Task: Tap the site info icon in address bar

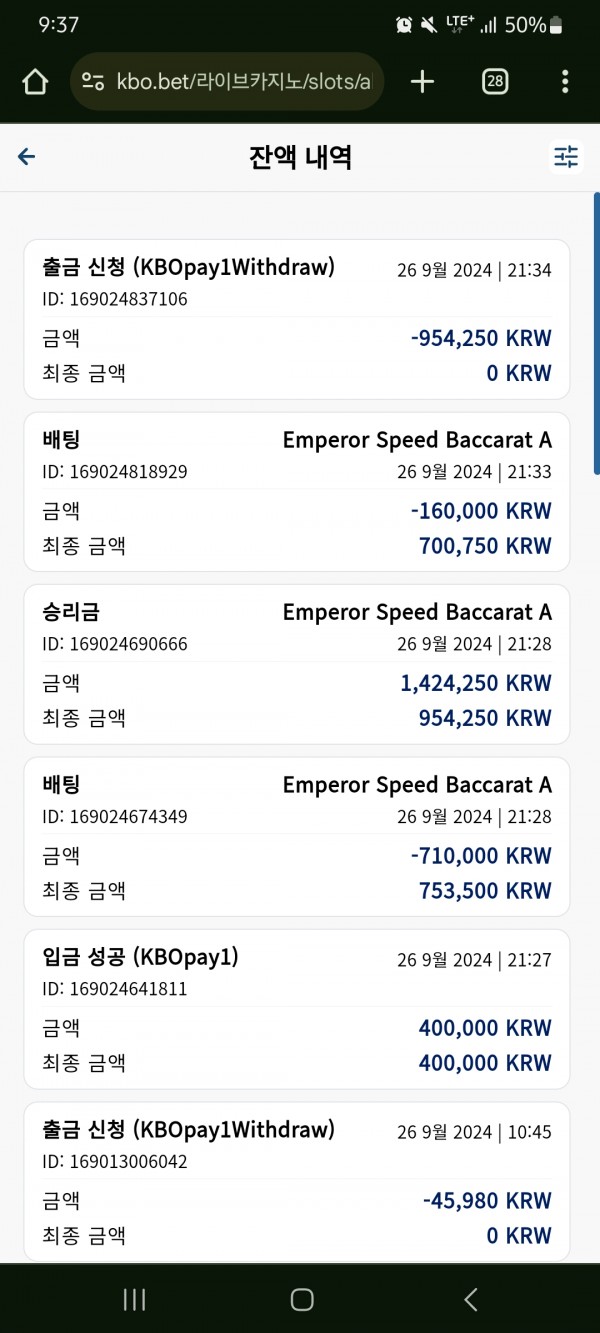Action: coord(93,82)
